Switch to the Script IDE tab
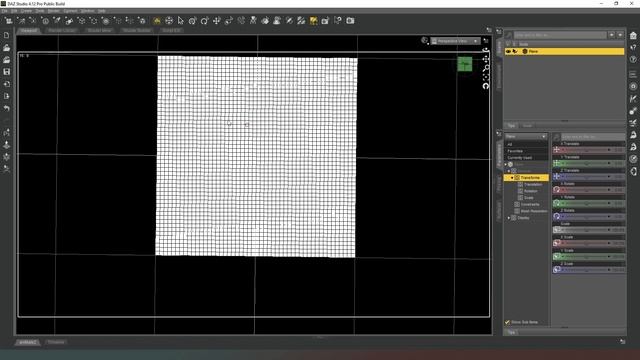 (171, 31)
